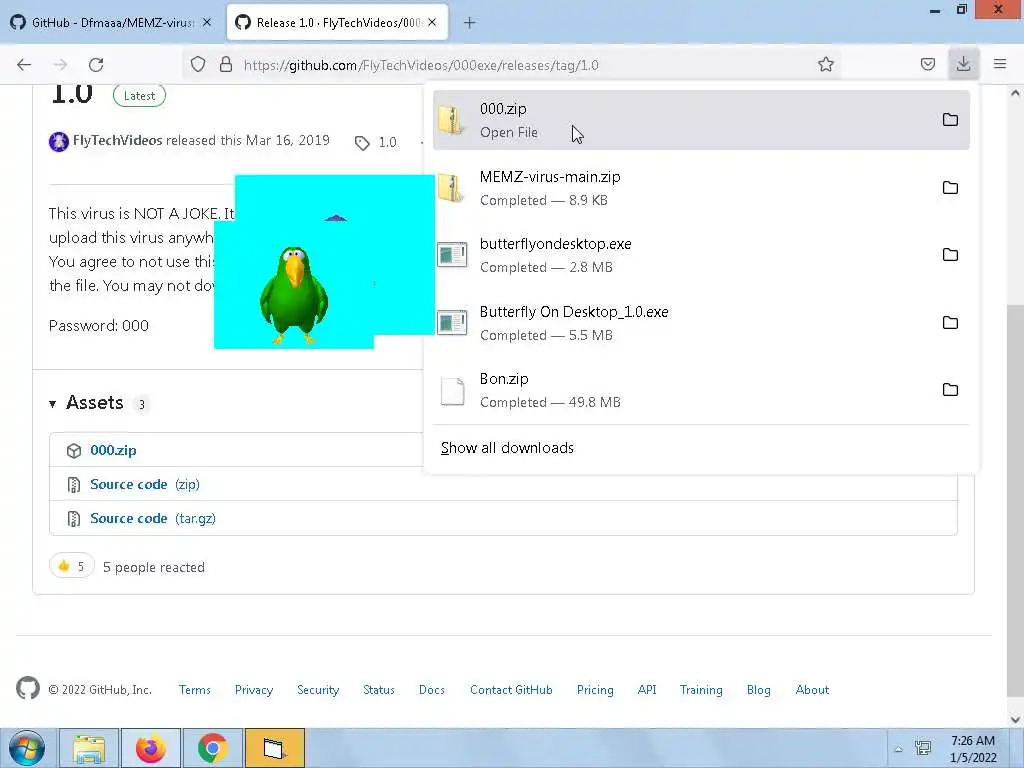
Task: Open the Training footer link
Action: (701, 690)
